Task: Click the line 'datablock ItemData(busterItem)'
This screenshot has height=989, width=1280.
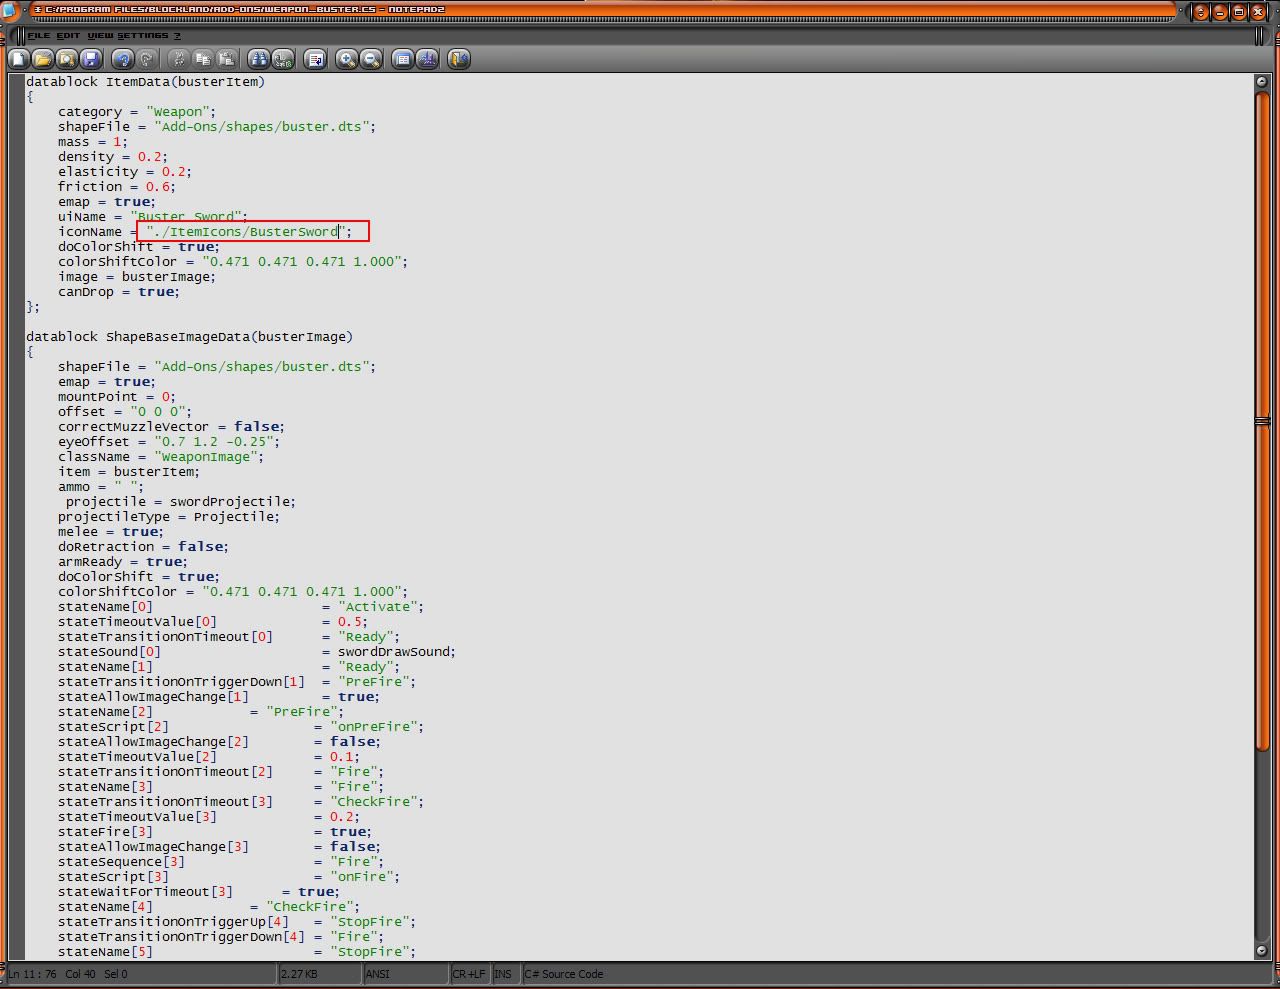Action: click(x=146, y=82)
